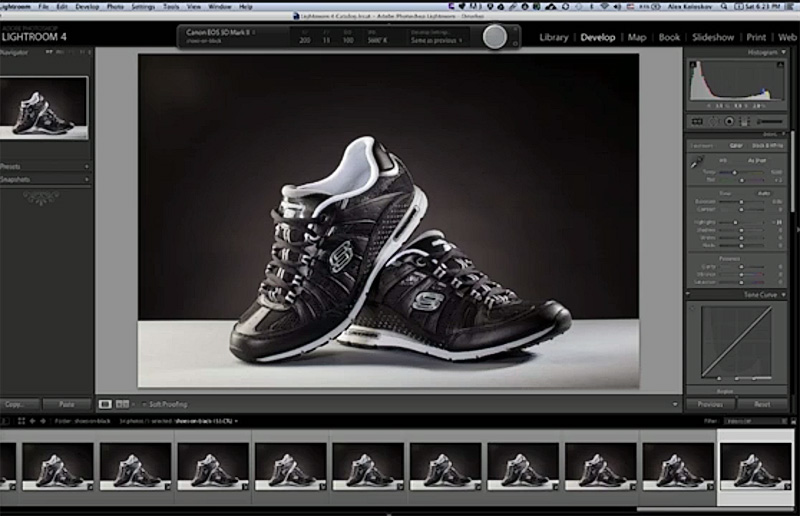Click the Paste button

coord(67,404)
